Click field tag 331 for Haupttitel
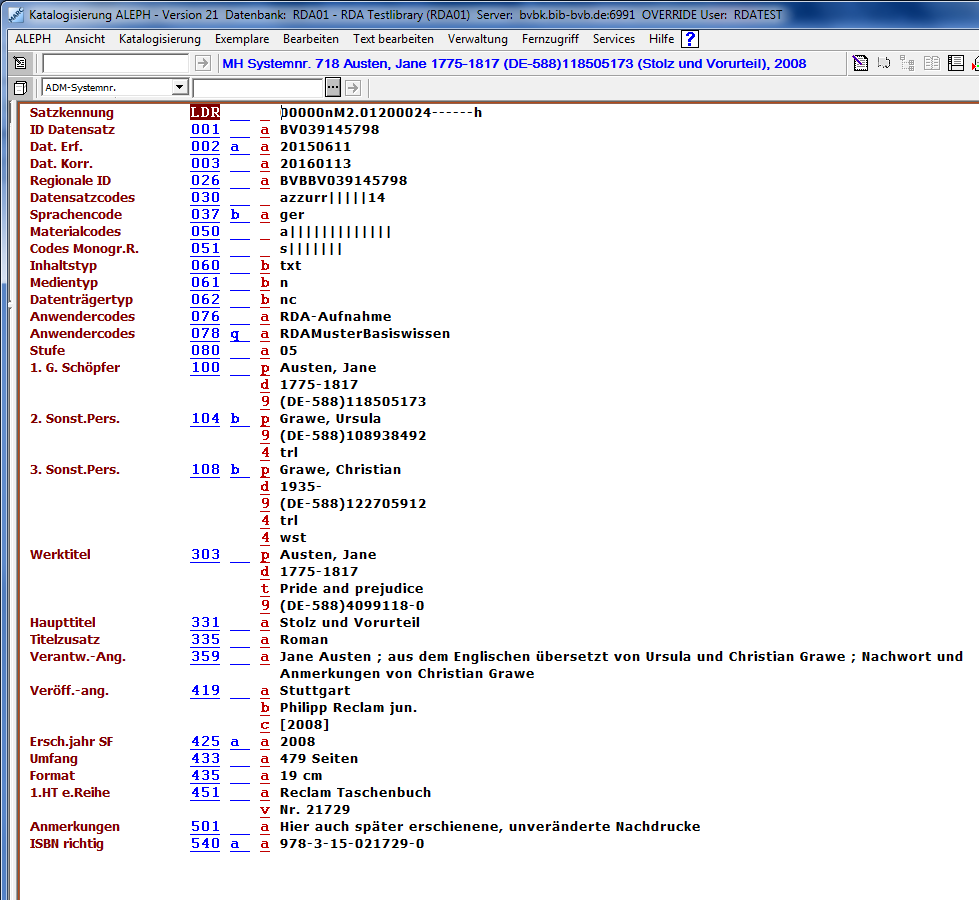 (x=205, y=623)
